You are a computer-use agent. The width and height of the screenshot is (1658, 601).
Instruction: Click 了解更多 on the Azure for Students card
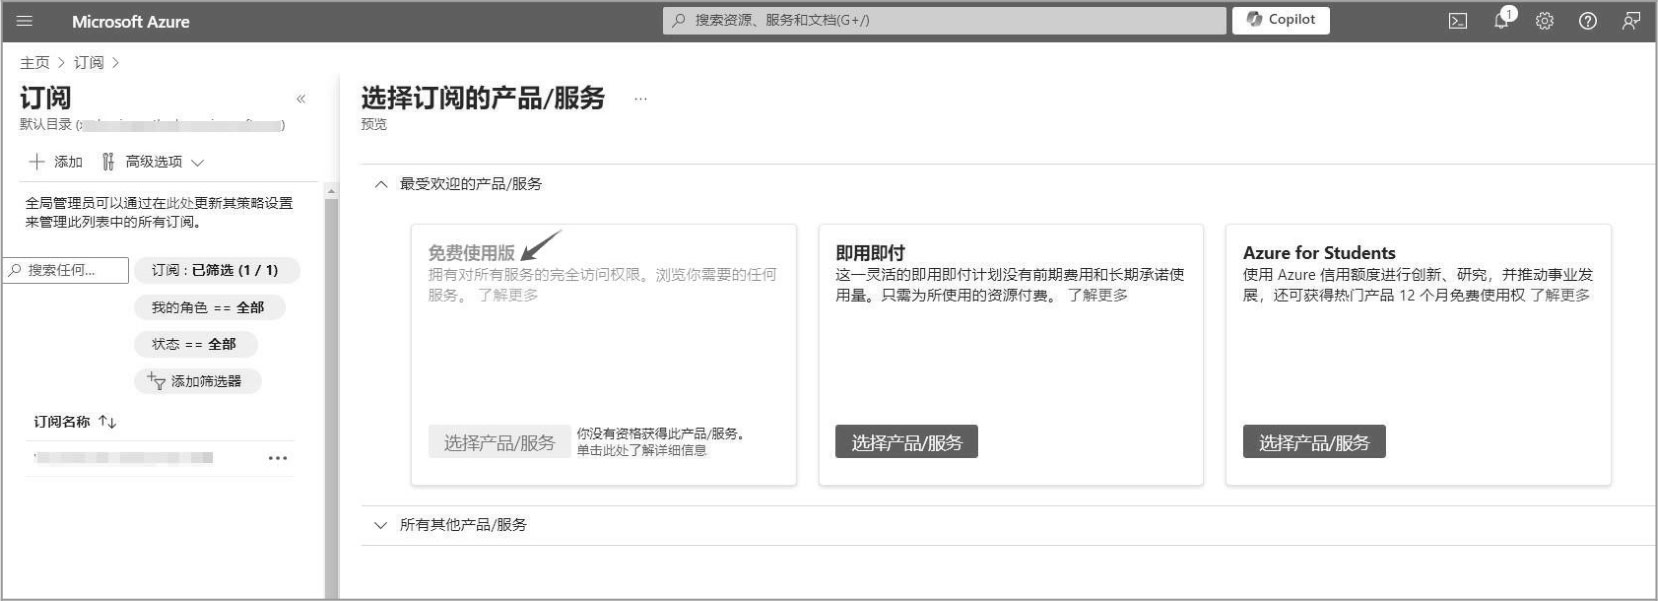point(1560,295)
